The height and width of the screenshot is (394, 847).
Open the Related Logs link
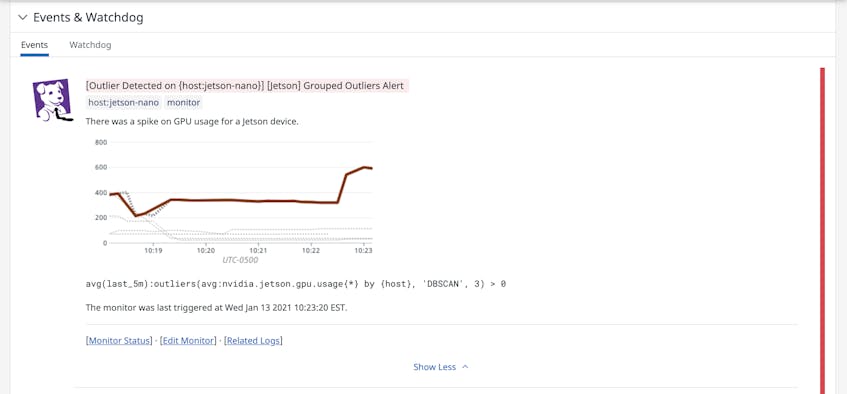coord(253,340)
